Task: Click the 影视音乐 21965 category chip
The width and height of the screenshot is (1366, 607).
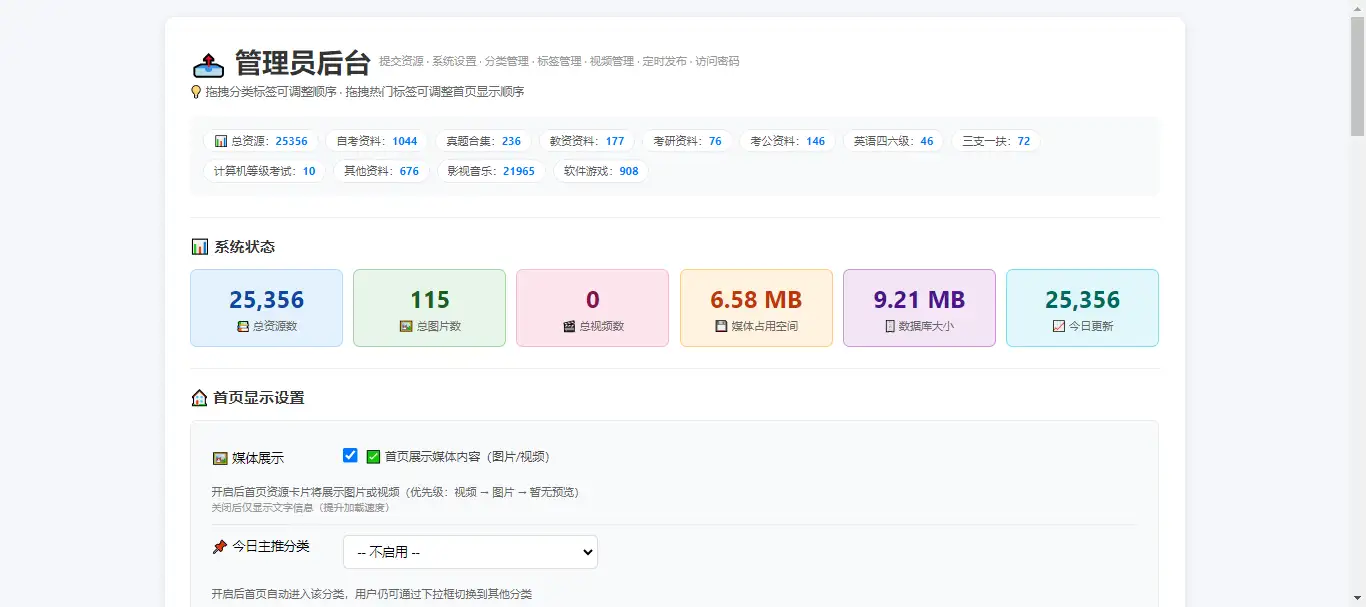Action: click(491, 171)
